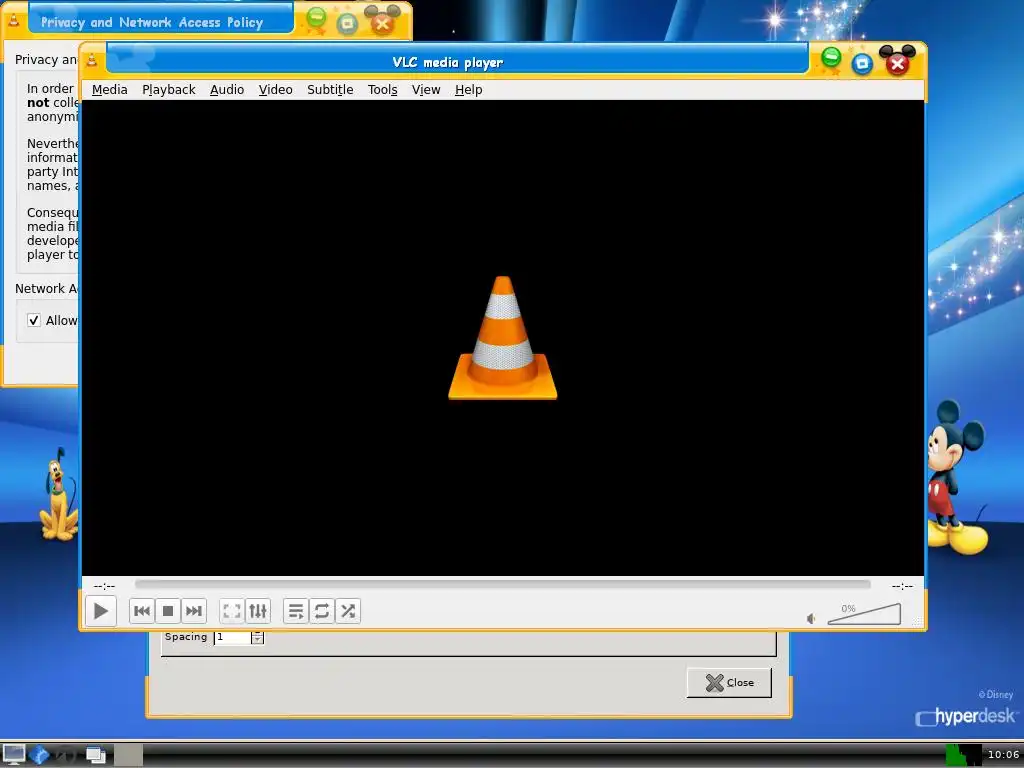The image size is (1024, 768).
Task: Click the blue diamond icon in the taskbar
Action: (x=40, y=755)
